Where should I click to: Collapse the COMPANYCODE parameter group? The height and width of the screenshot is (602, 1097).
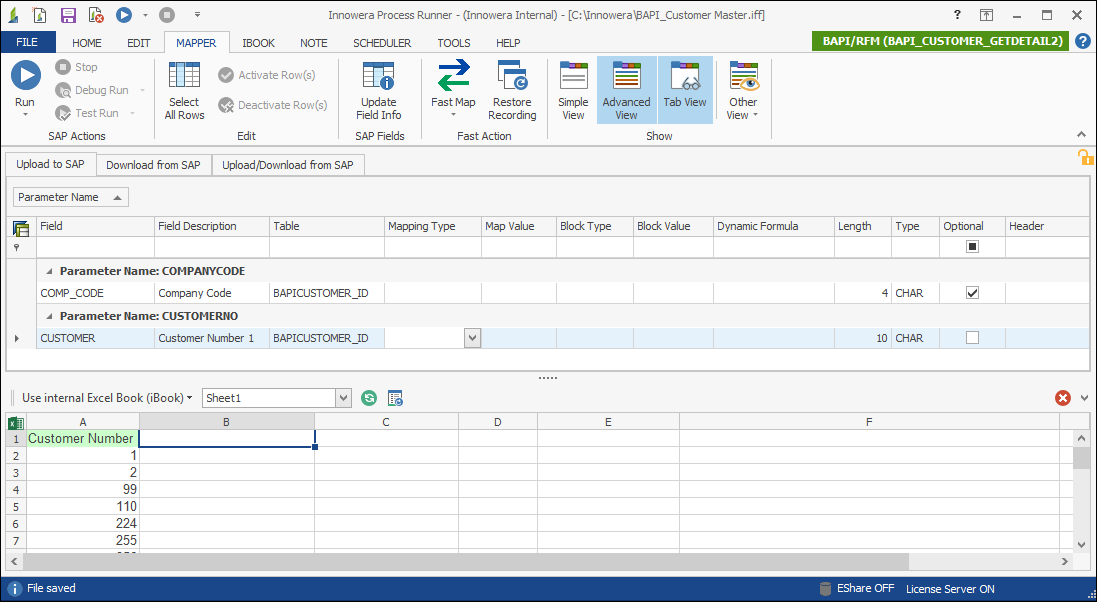click(x=49, y=270)
